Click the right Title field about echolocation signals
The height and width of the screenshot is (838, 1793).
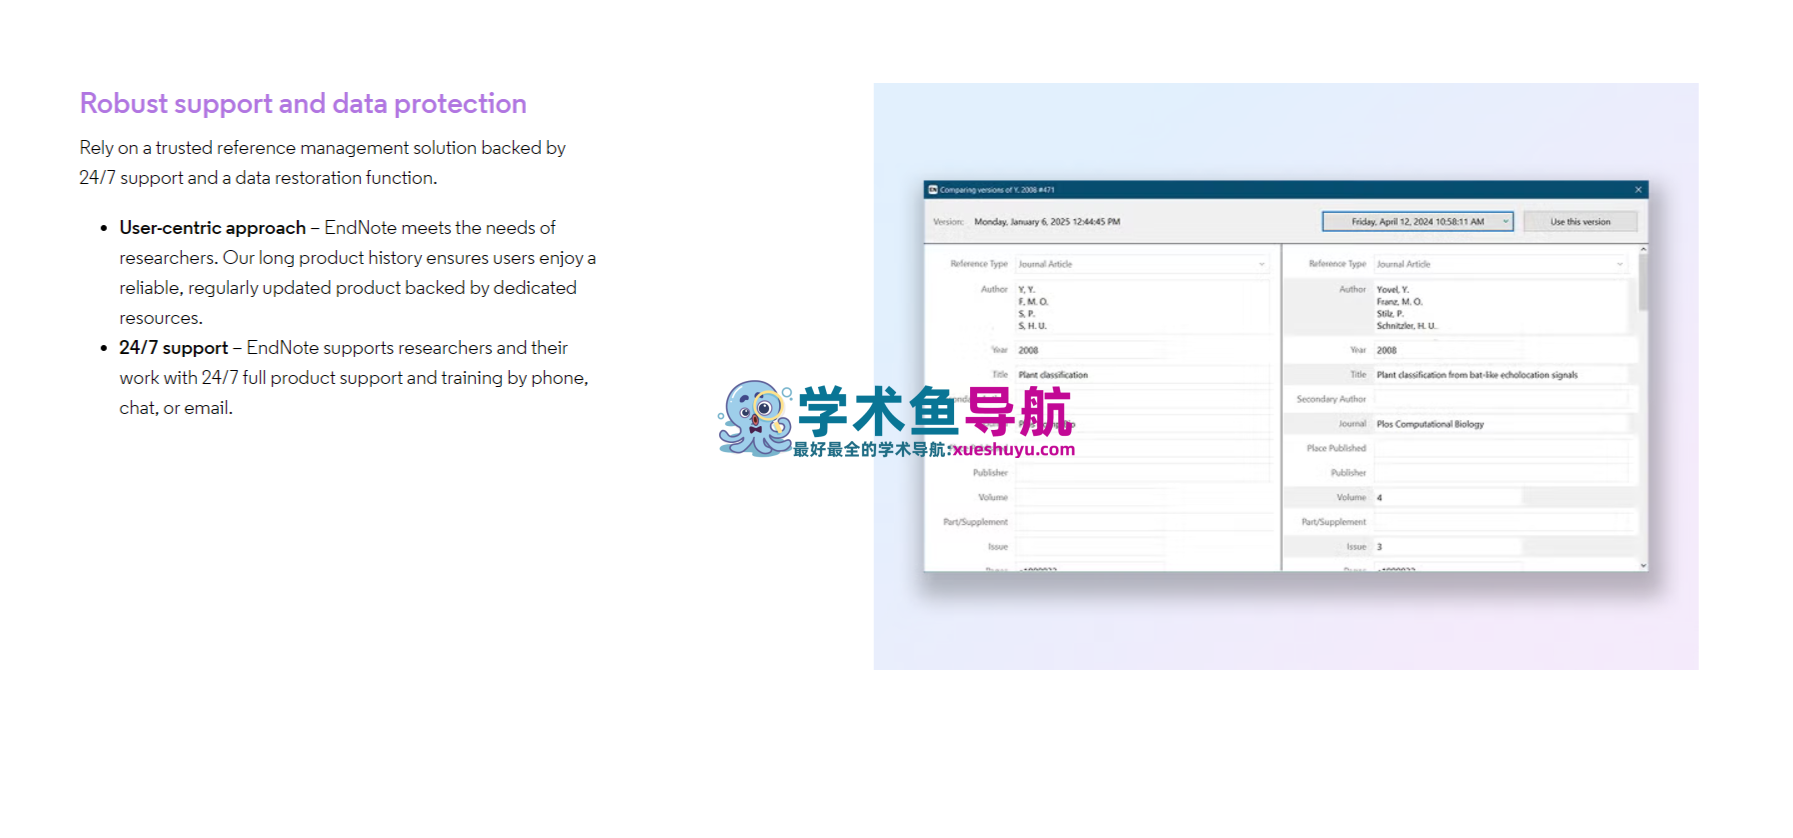click(1500, 375)
